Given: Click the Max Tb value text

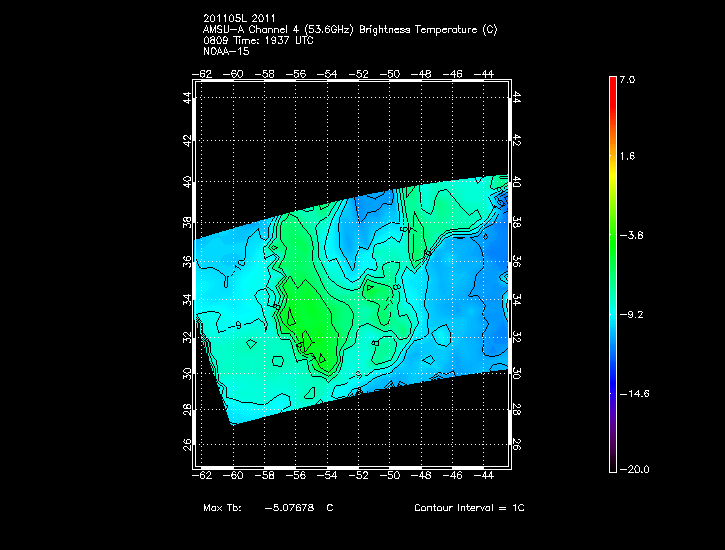Looking at the screenshot, I should (289, 508).
